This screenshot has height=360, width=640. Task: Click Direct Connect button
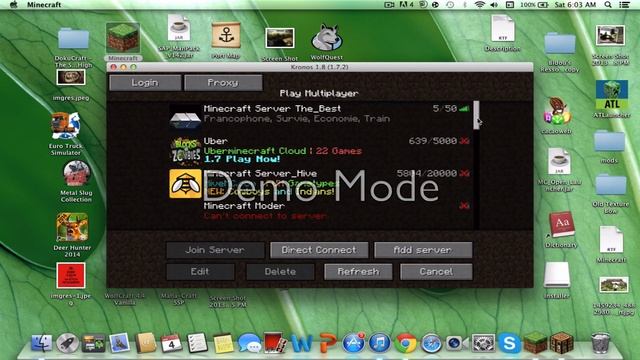pyautogui.click(x=319, y=250)
